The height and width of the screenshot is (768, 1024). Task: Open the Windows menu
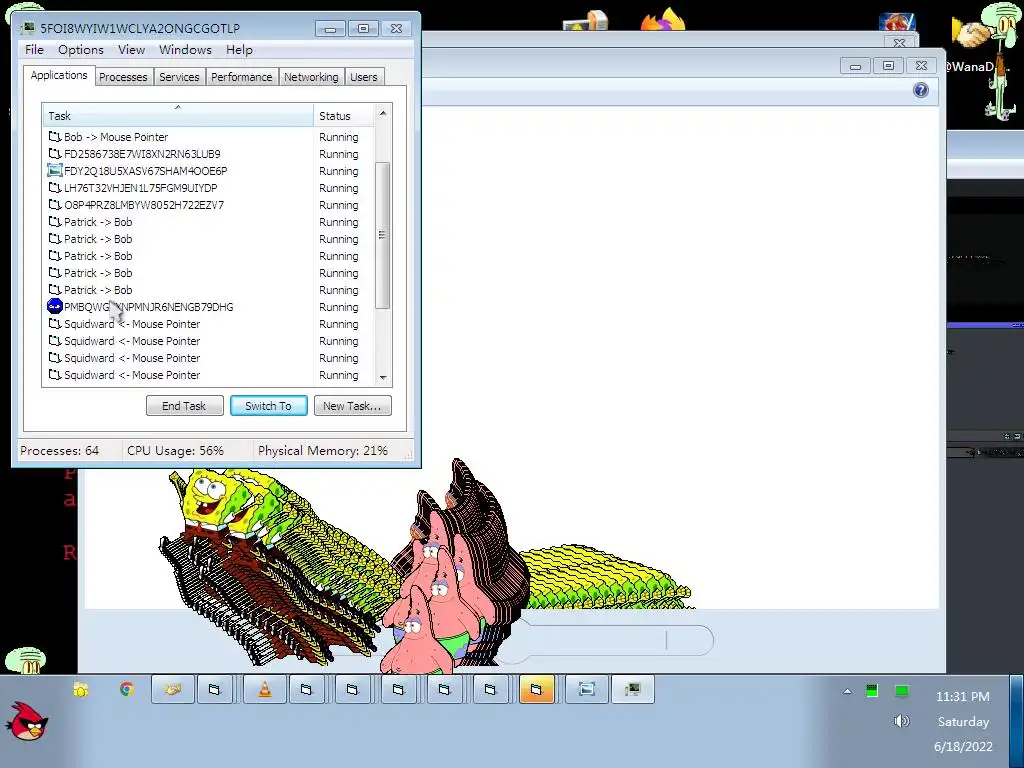[185, 50]
